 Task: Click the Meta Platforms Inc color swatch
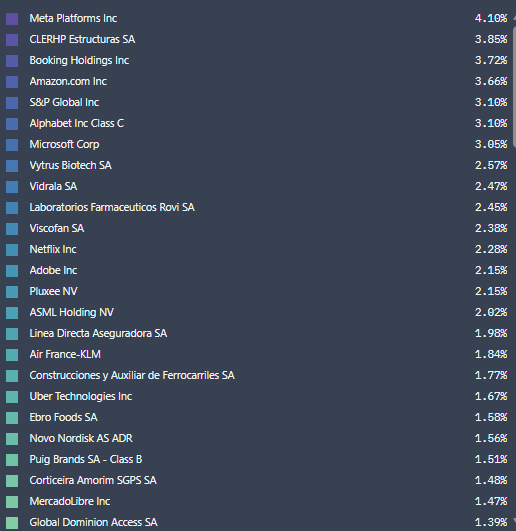tap(12, 19)
